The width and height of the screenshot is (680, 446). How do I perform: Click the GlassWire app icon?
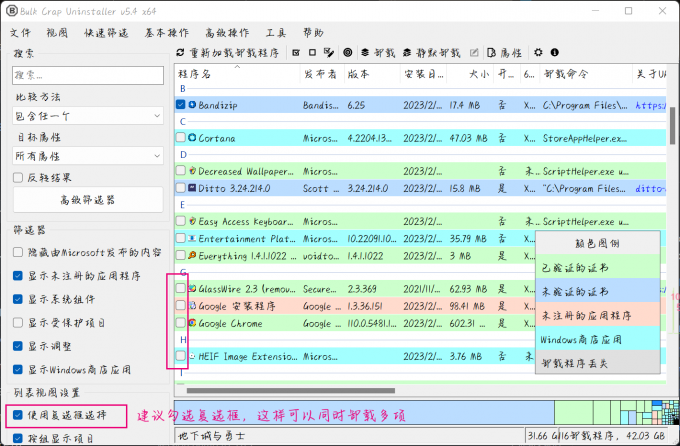click(192, 289)
